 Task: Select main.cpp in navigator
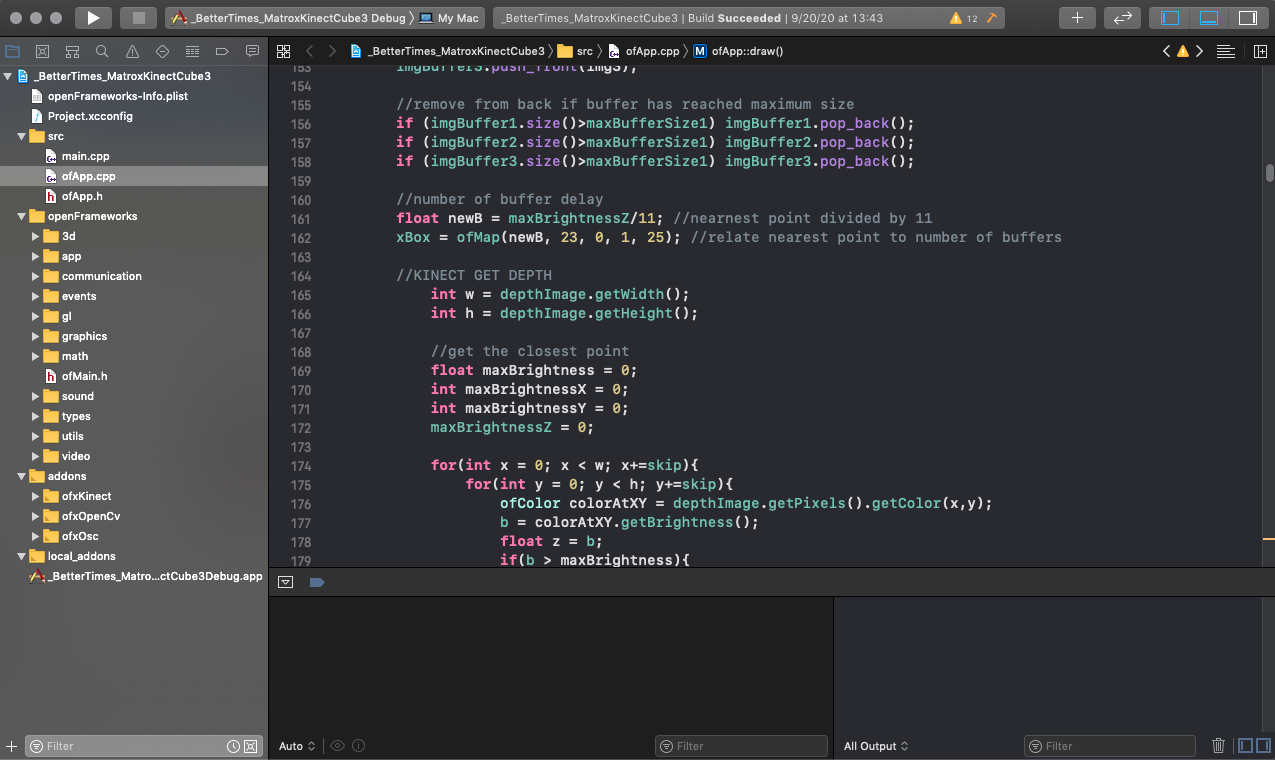(85, 156)
